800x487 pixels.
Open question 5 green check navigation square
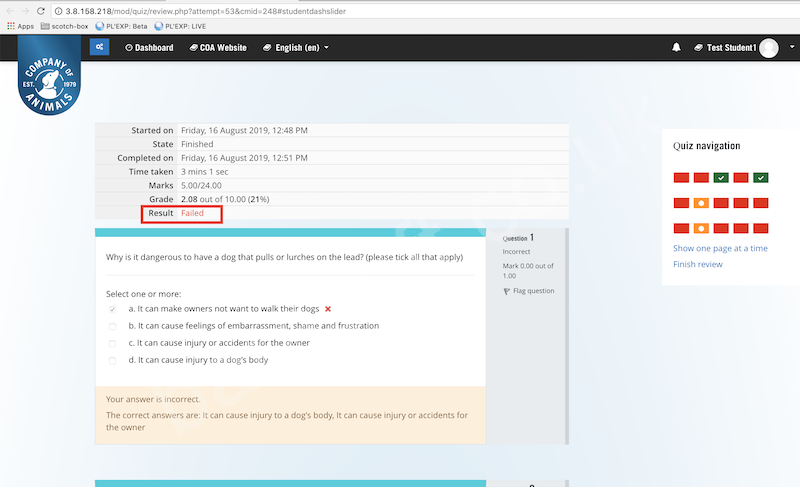click(x=761, y=177)
